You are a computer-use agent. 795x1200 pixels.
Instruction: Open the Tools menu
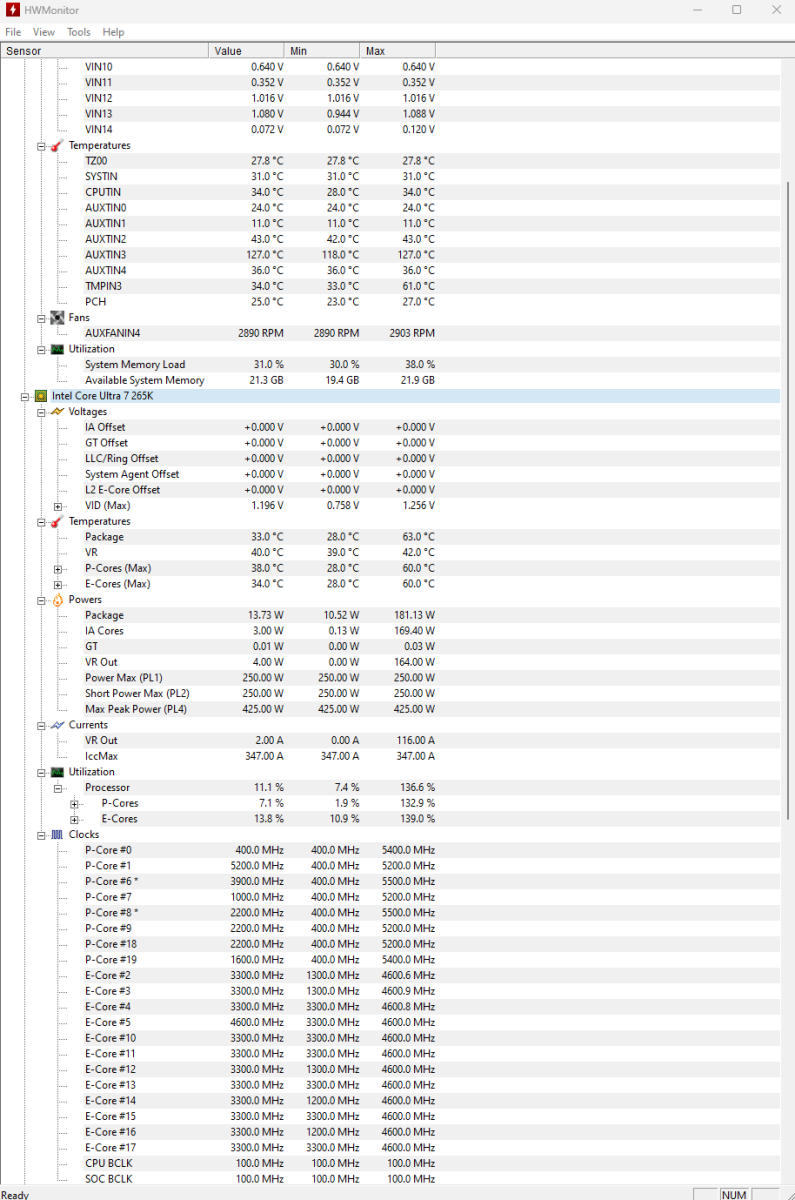point(79,32)
